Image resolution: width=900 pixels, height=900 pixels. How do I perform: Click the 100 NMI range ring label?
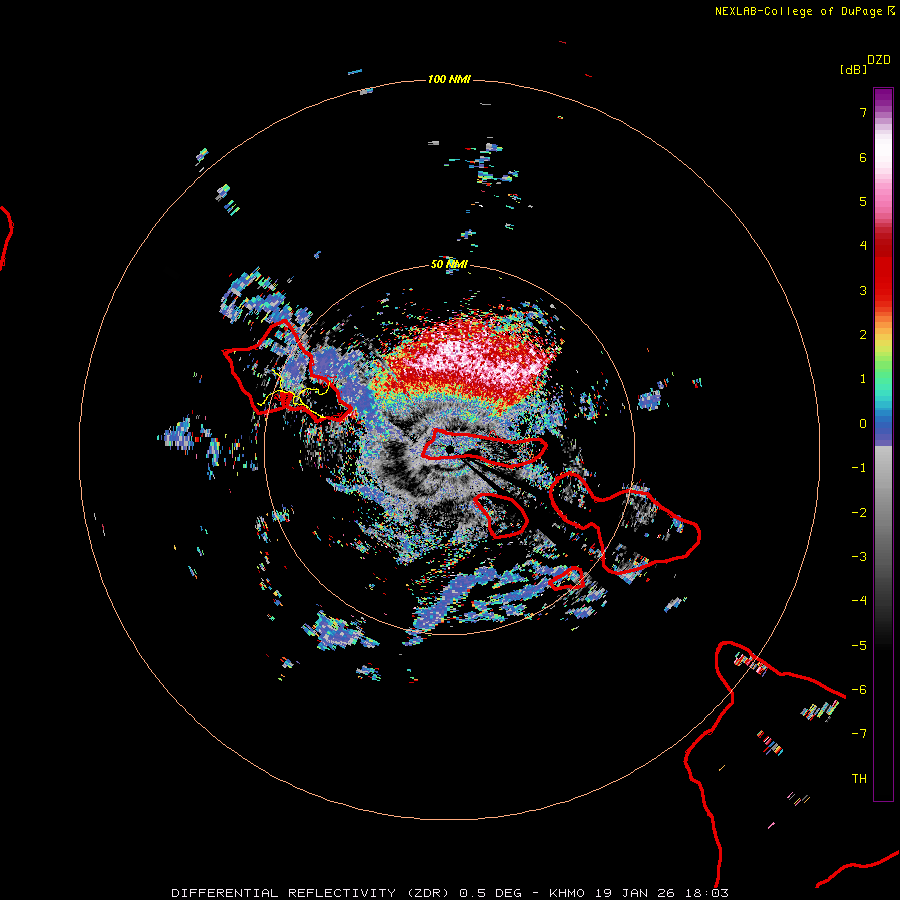tap(449, 79)
